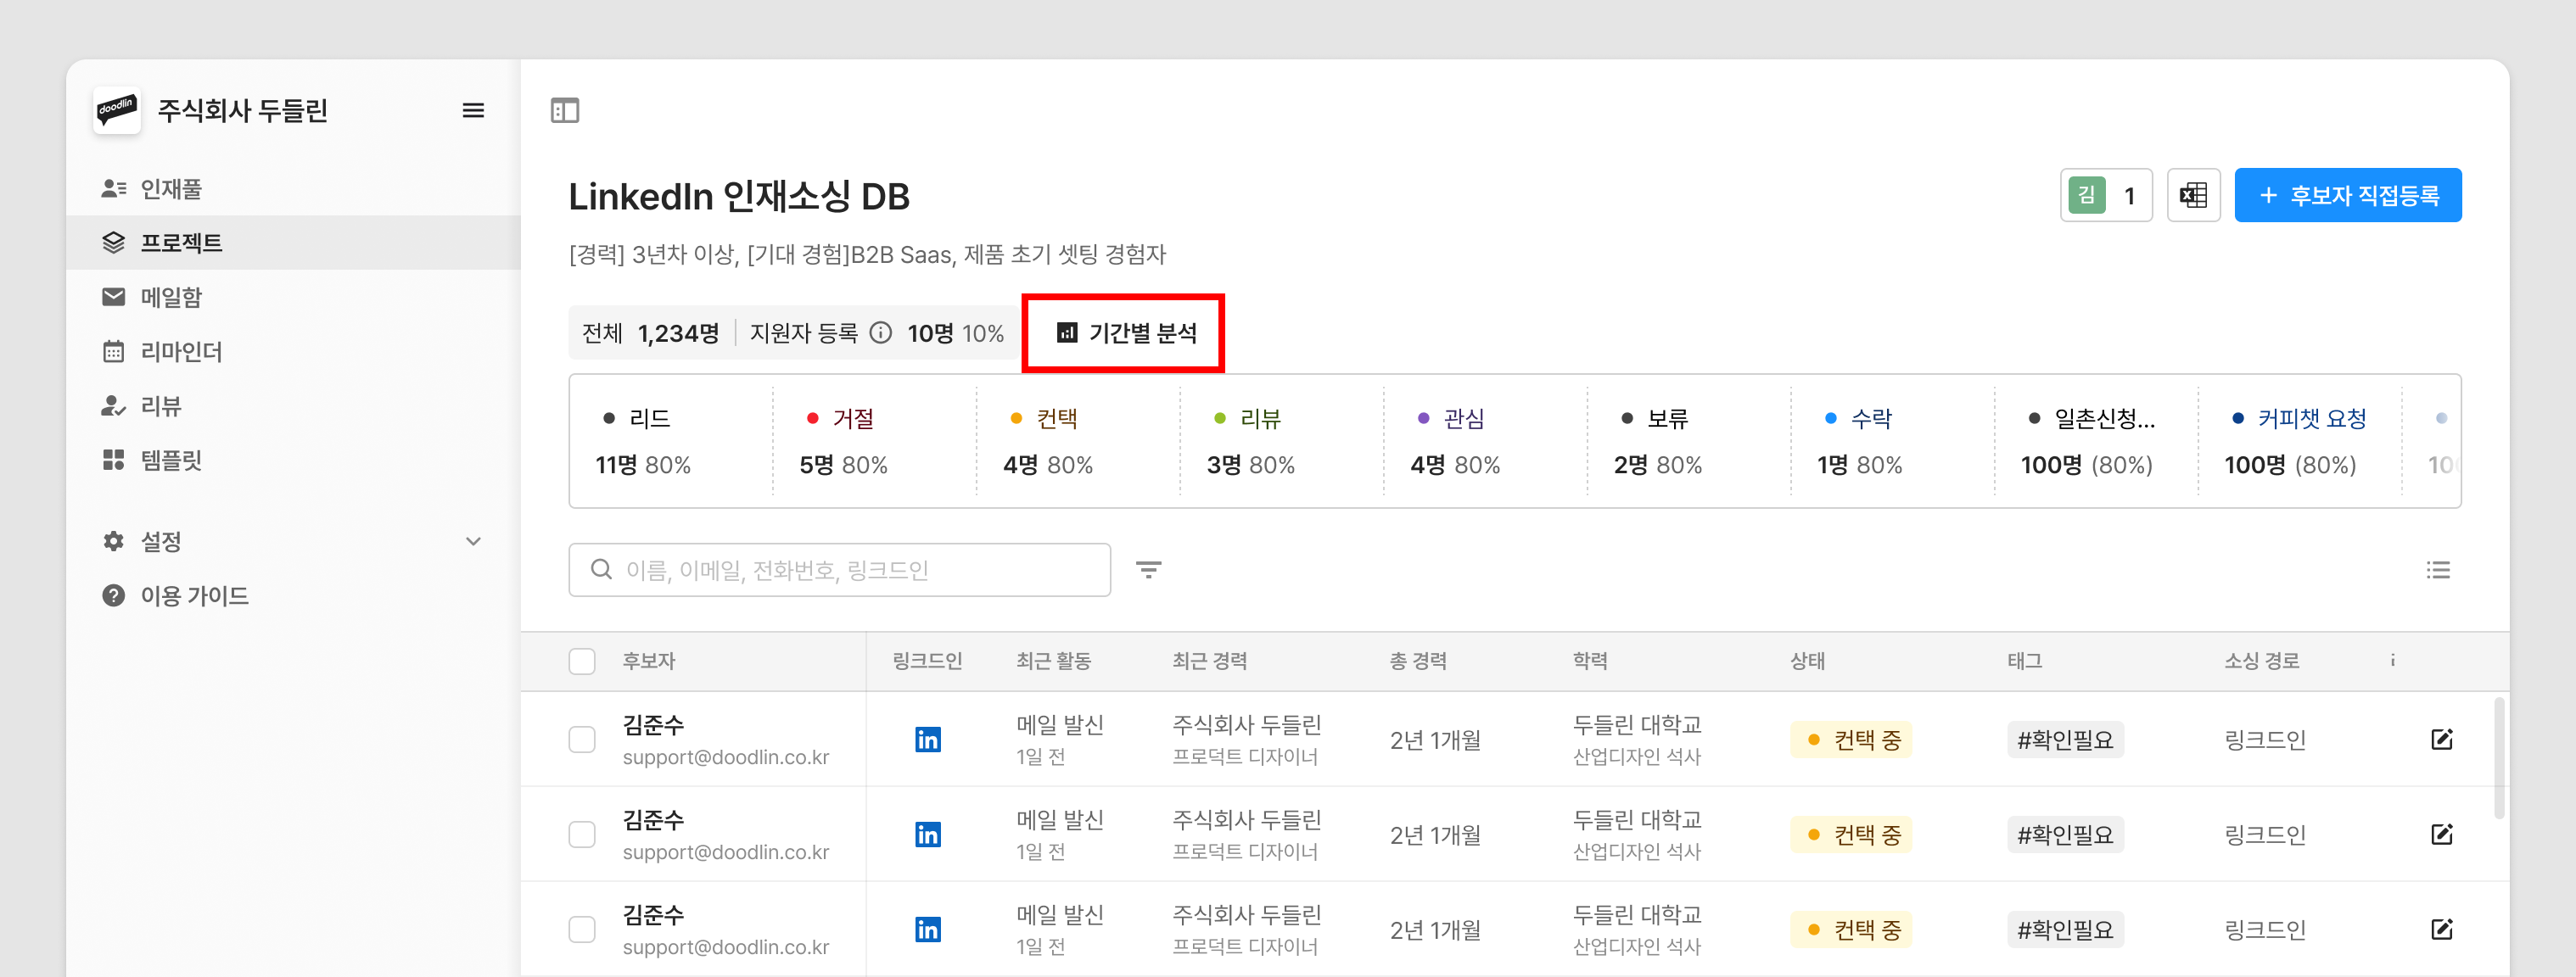This screenshot has width=2576, height=977.
Task: Filter by the 일촌신청 stage card
Action: (x=2096, y=441)
